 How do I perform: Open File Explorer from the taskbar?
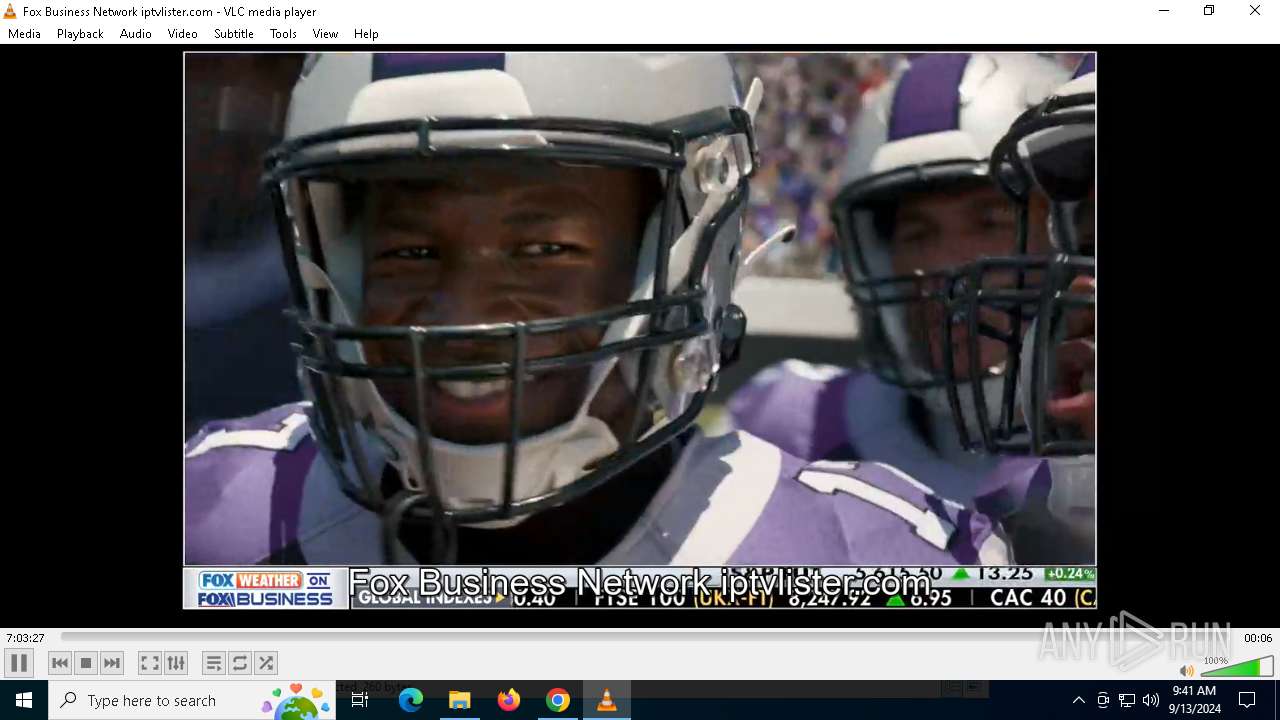point(460,700)
